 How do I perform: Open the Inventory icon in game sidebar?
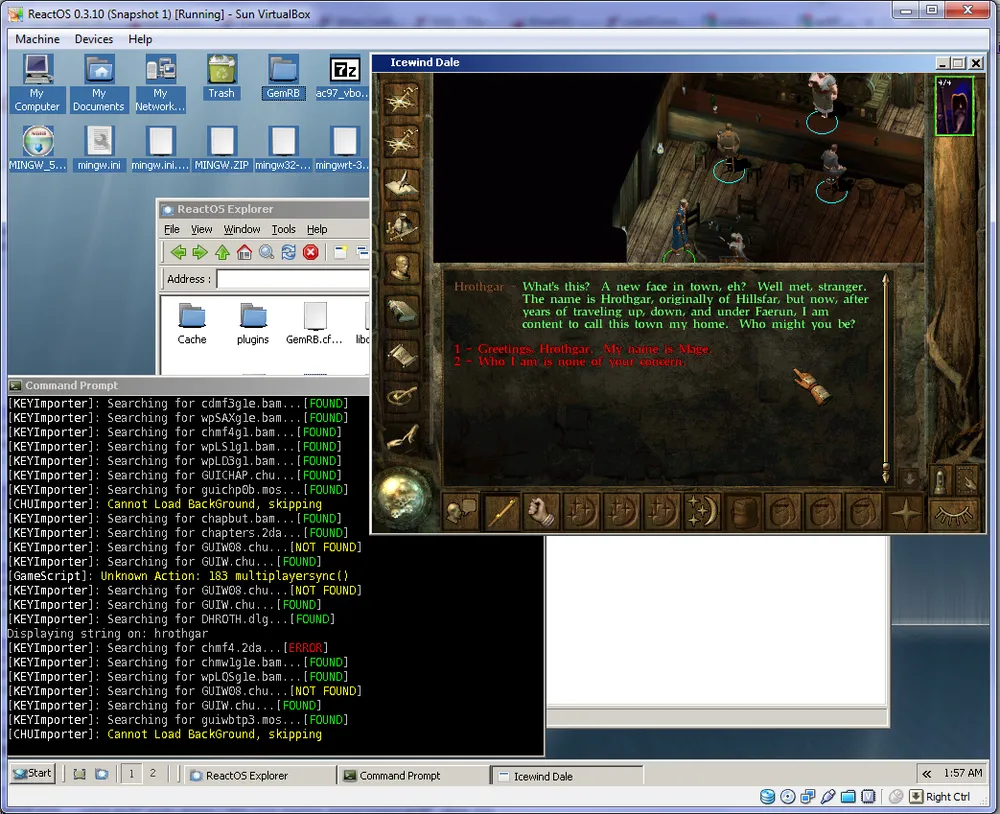coord(402,226)
